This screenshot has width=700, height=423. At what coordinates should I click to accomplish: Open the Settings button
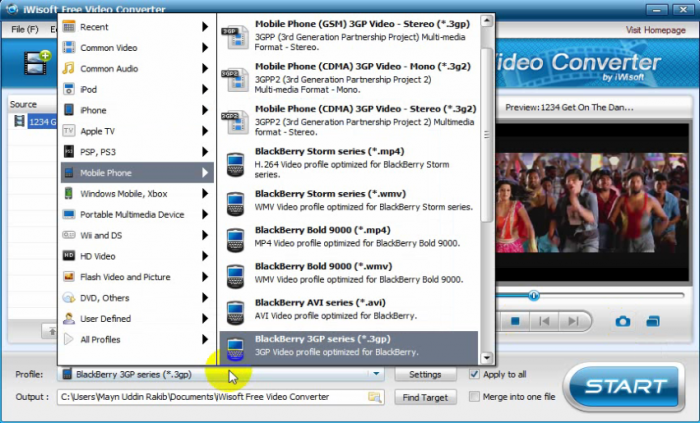tap(425, 374)
